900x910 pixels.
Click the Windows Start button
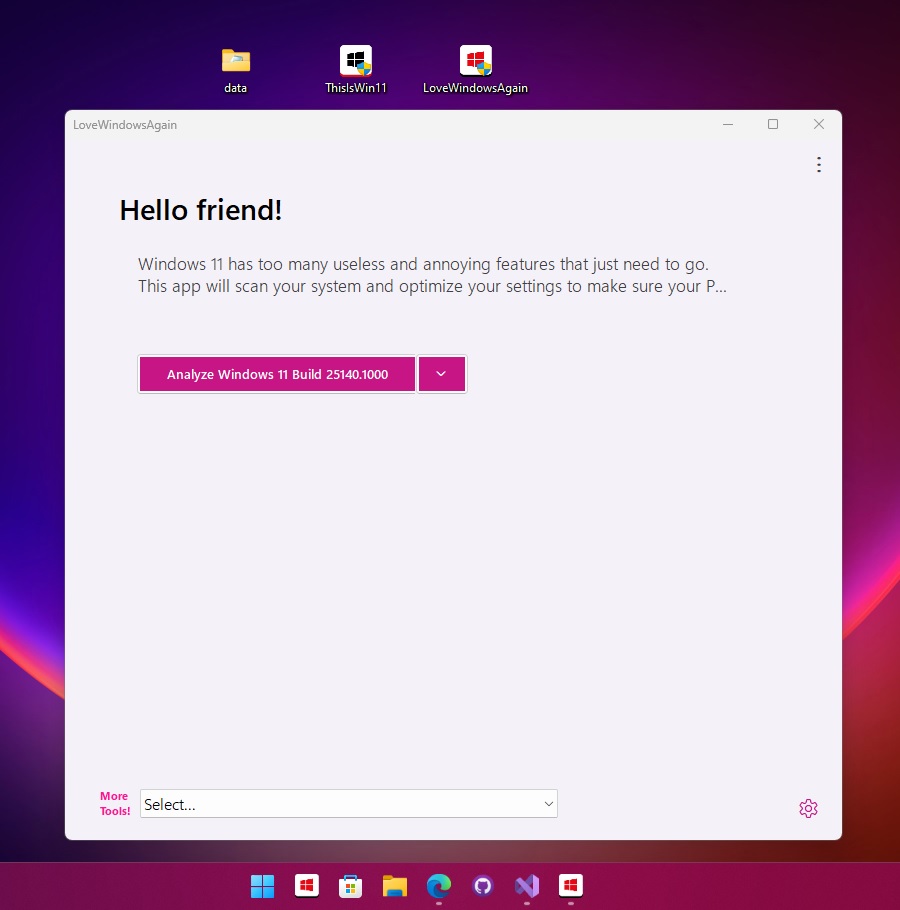coord(262,886)
